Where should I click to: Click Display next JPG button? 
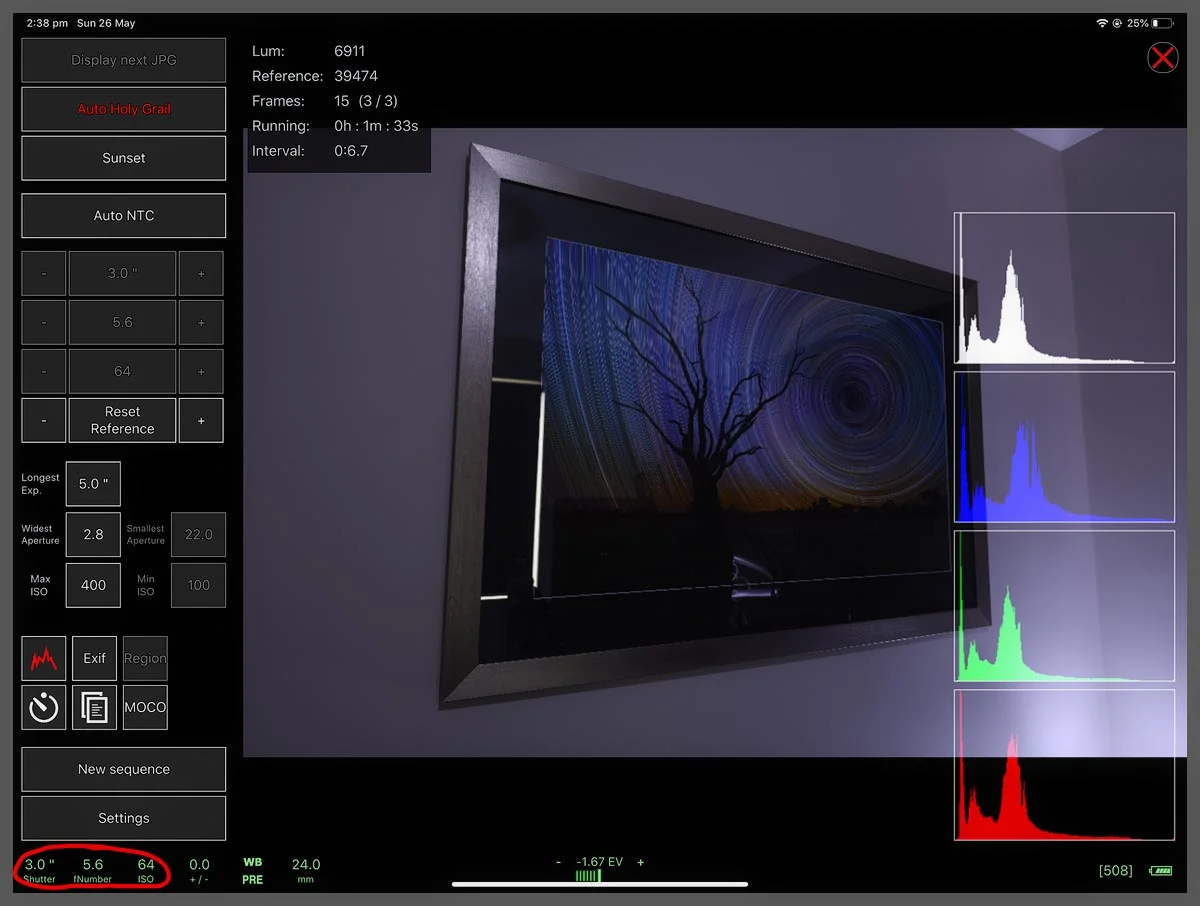[x=124, y=60]
